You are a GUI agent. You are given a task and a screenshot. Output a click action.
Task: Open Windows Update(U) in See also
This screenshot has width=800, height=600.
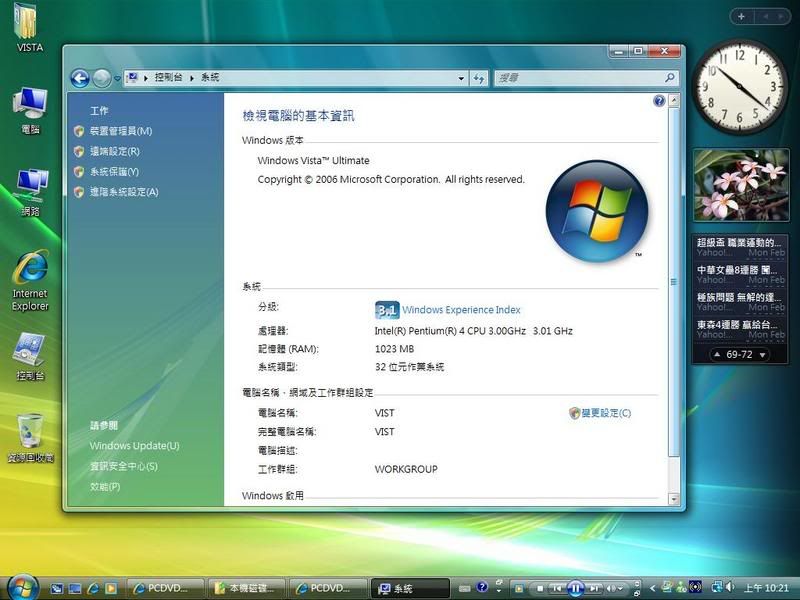pos(135,445)
